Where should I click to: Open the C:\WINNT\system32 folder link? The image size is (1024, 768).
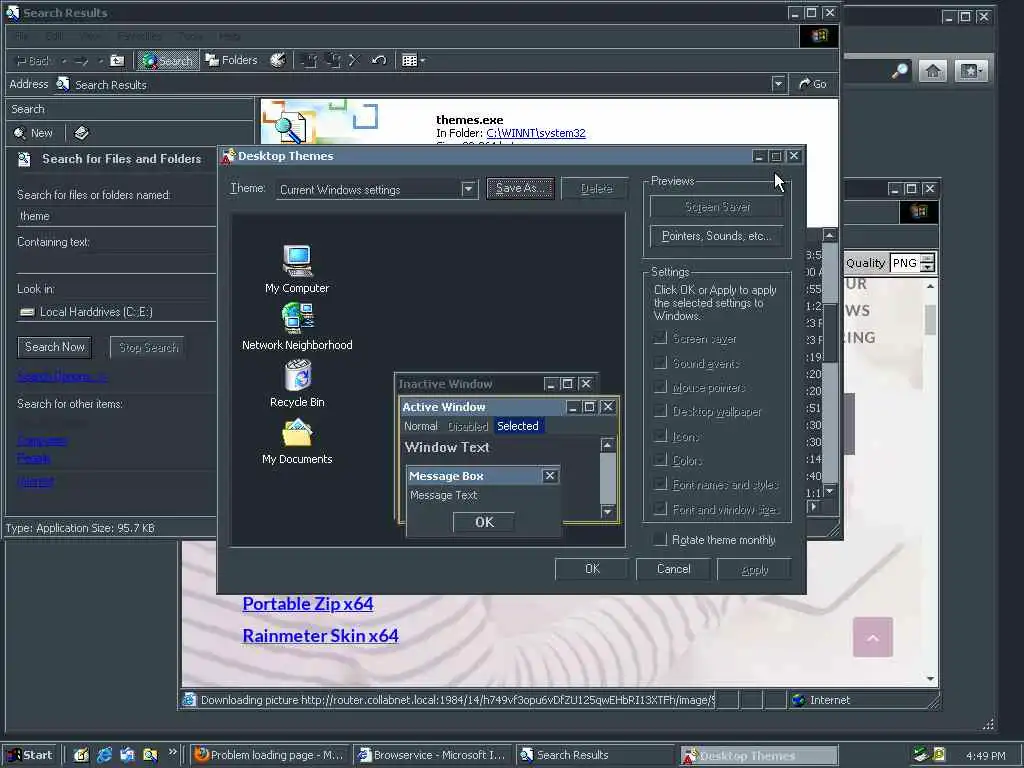coord(536,133)
